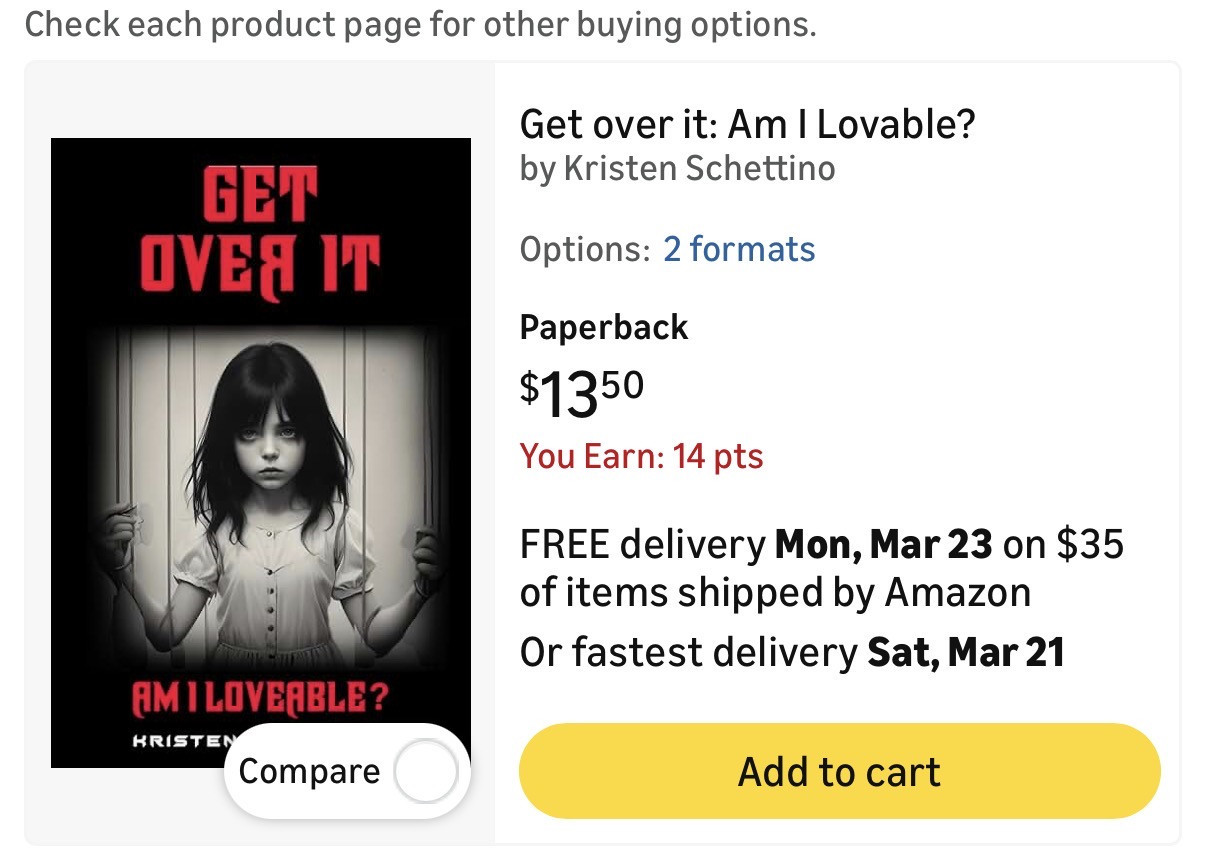This screenshot has width=1206, height=849.
Task: Click the "Options:" label
Action: [584, 249]
